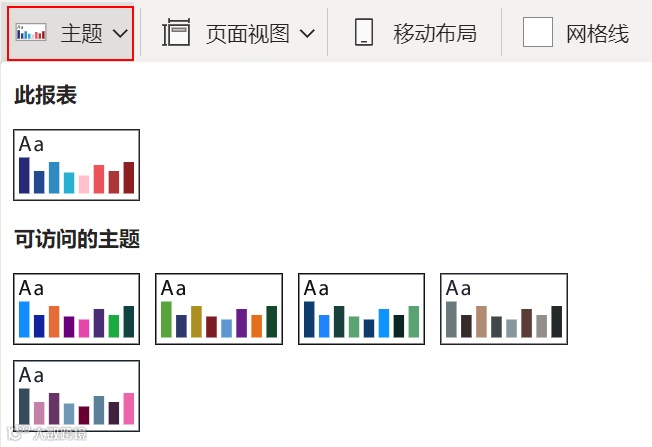Choose the accessible theme with dark navy and teal bars

pos(361,309)
